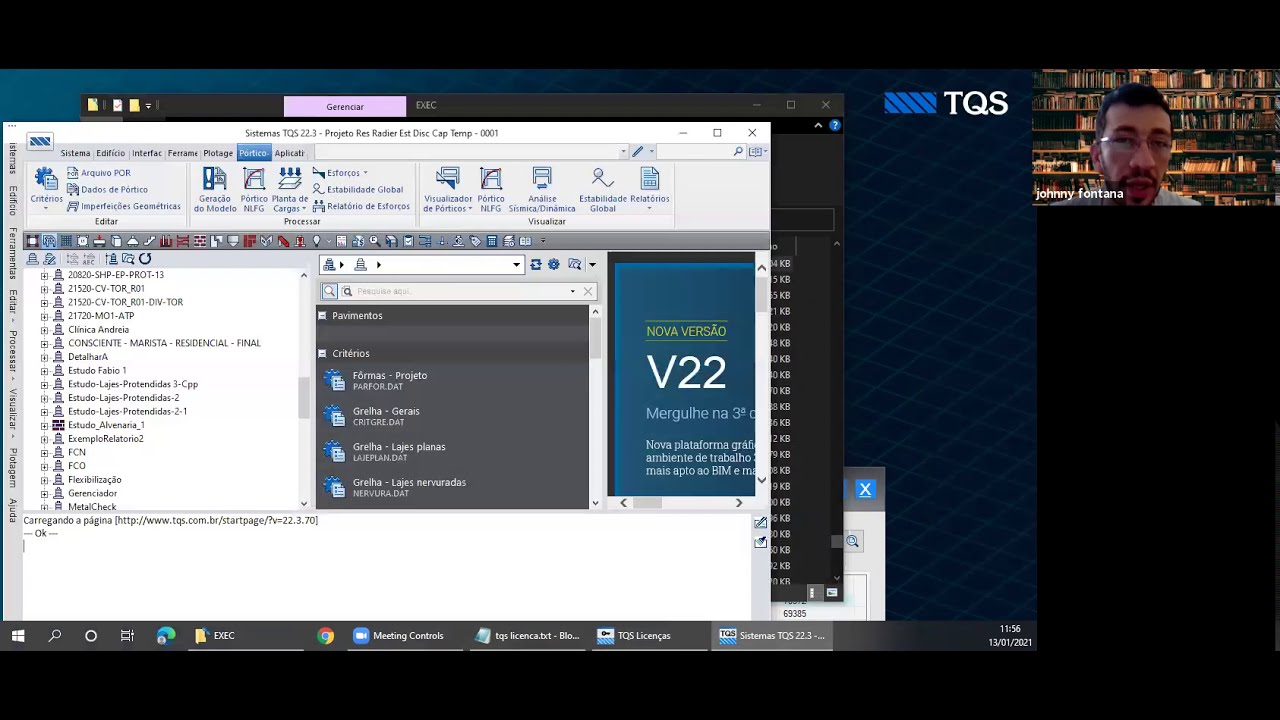Open Dados de Pórtico

[107, 189]
